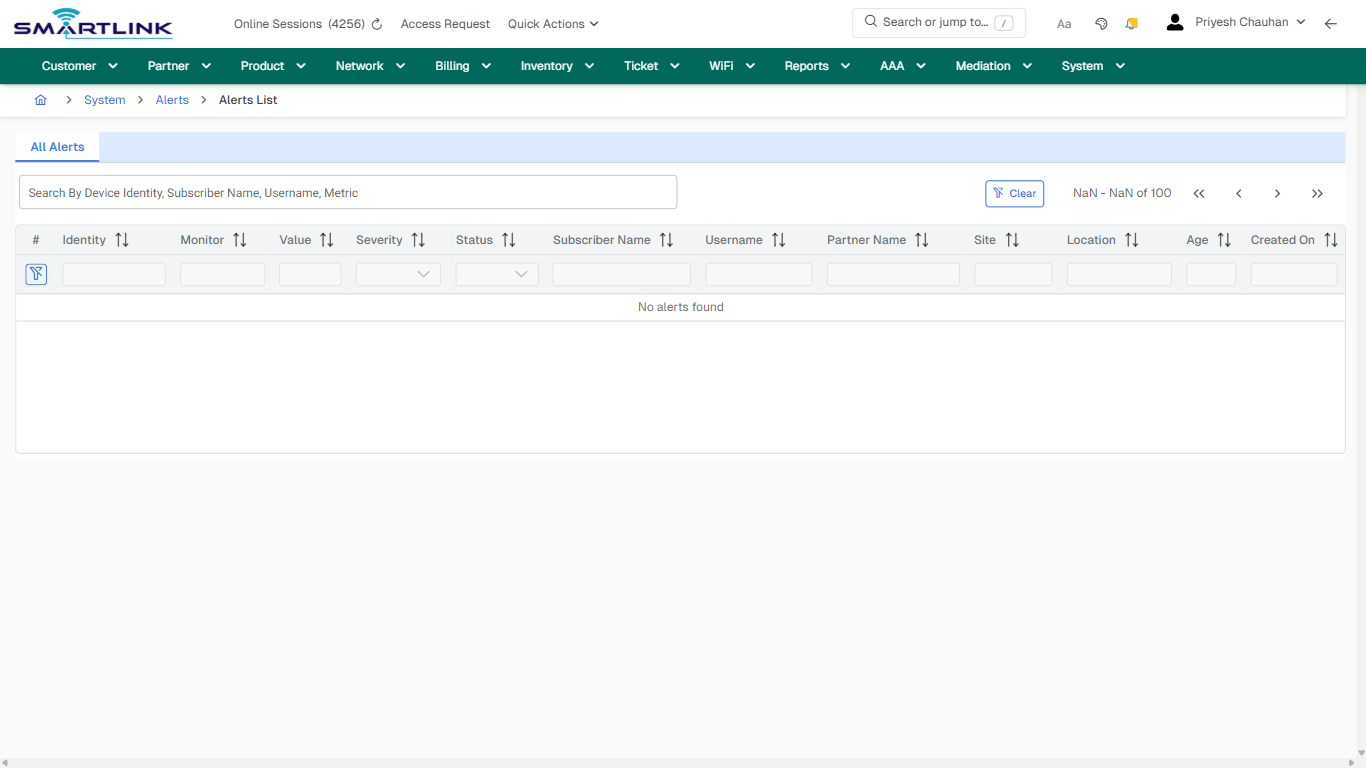
Task: Click the search bar for alerts
Action: point(348,192)
